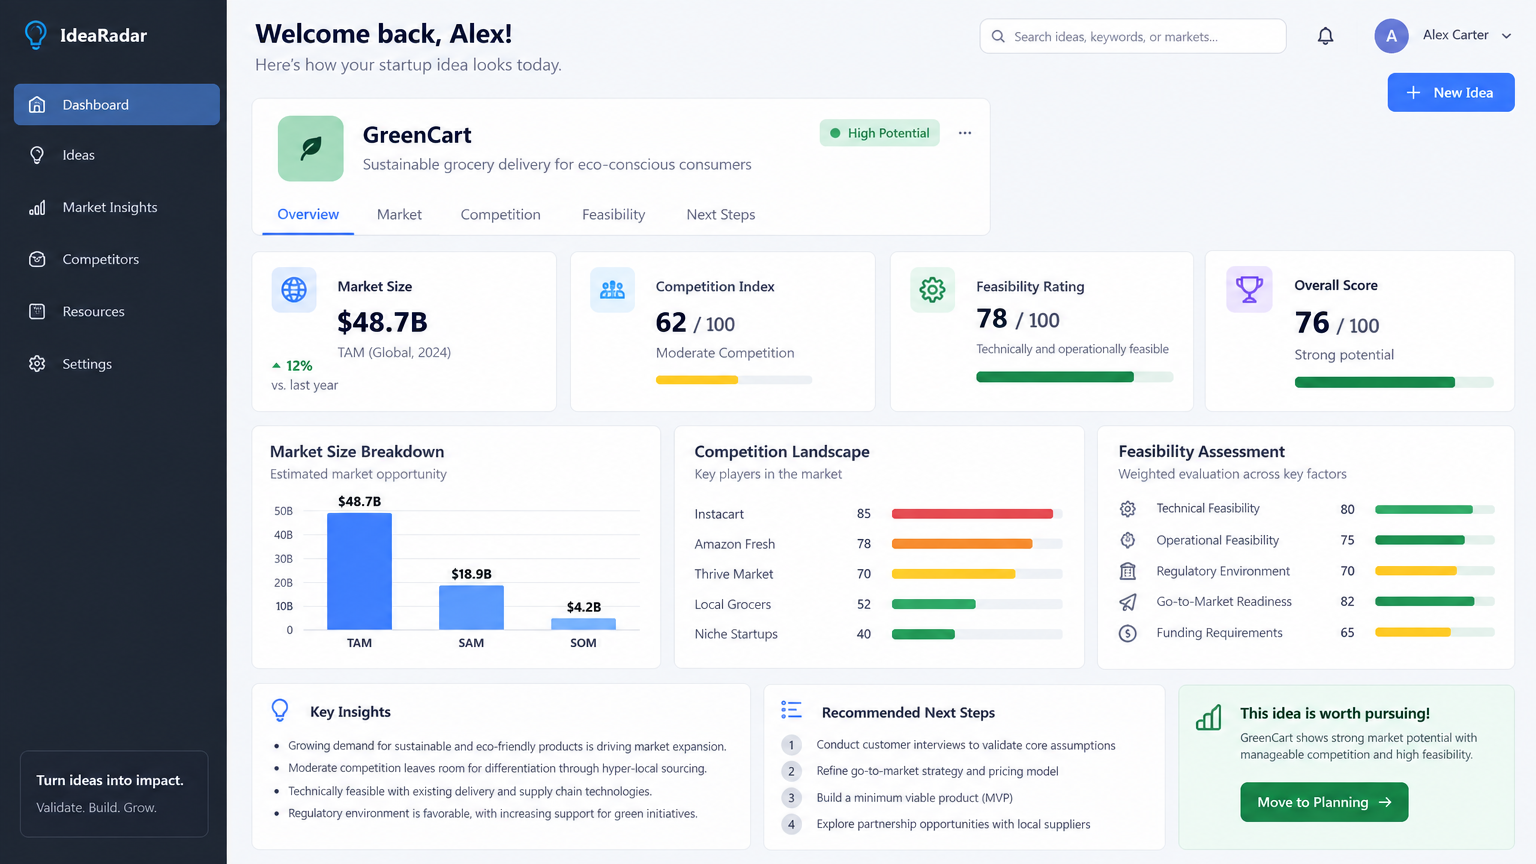Image resolution: width=1536 pixels, height=864 pixels.
Task: Click the Technical Feasibility gear icon
Action: click(1128, 509)
